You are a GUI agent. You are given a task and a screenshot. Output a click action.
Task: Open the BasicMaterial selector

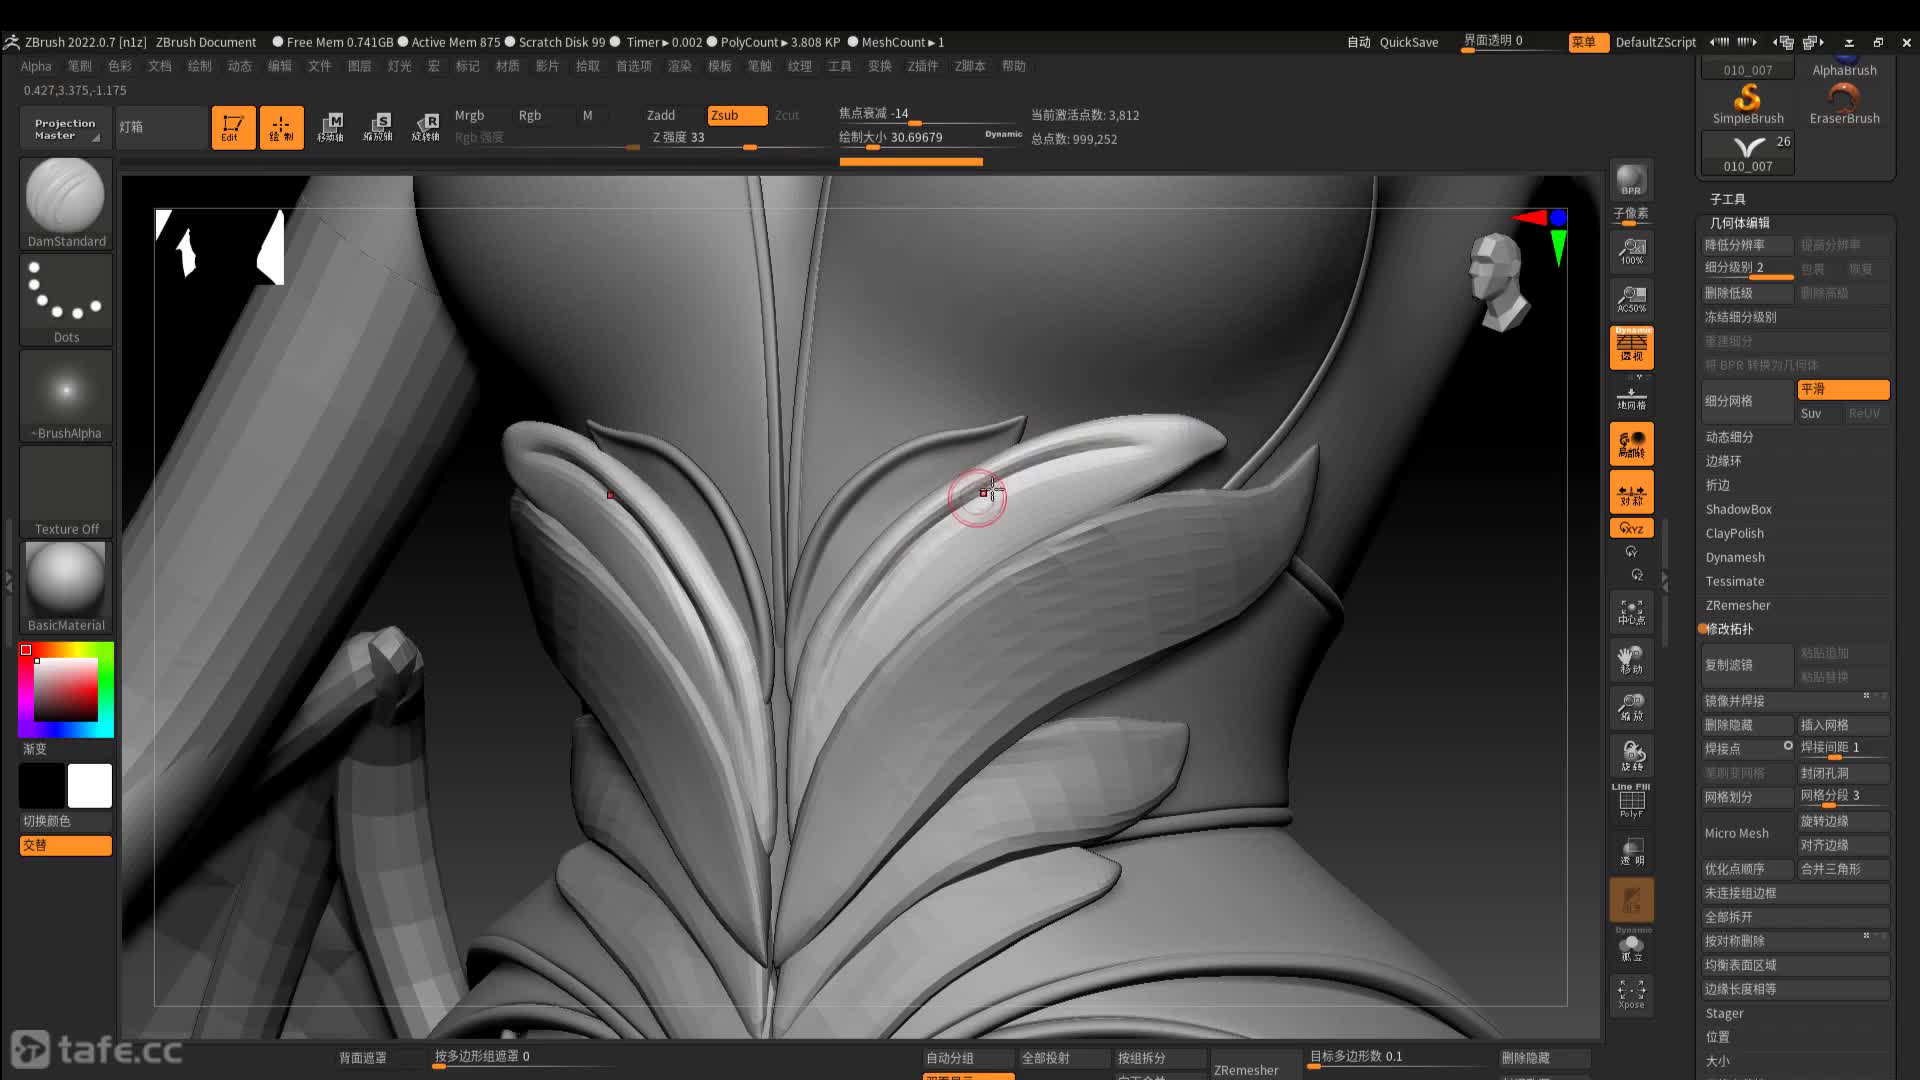66,587
